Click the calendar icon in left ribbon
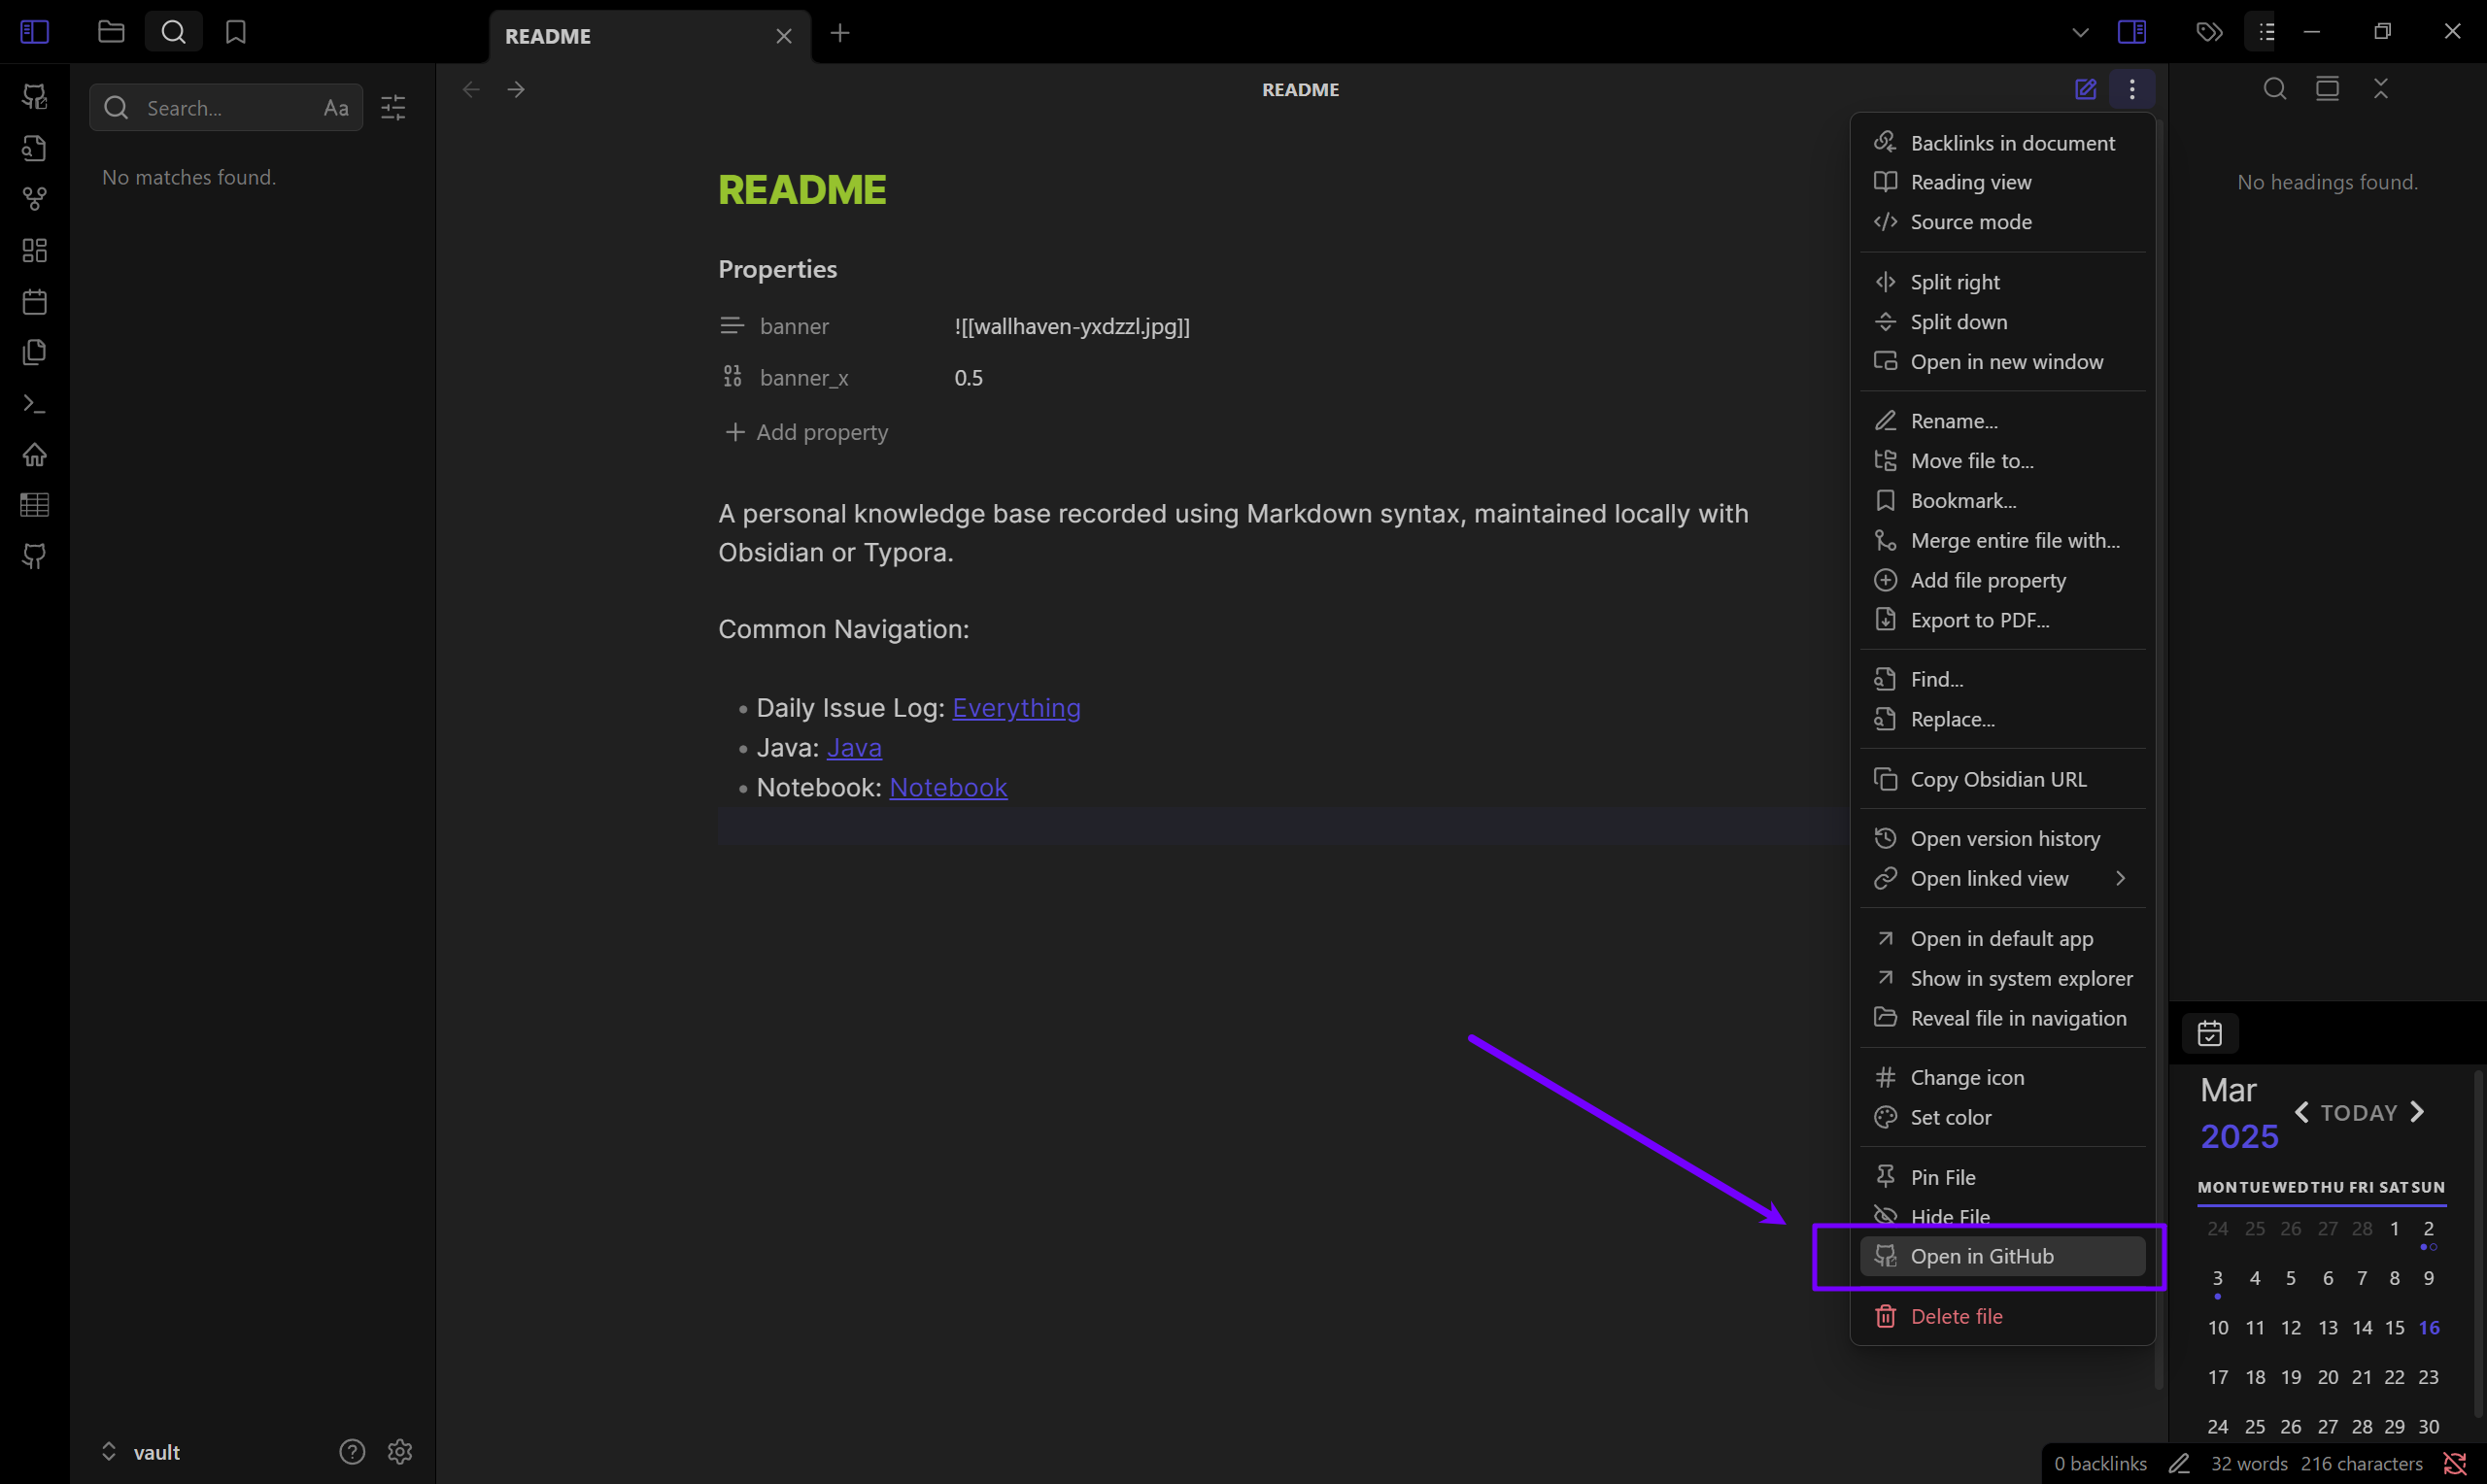2487x1484 pixels. [34, 301]
